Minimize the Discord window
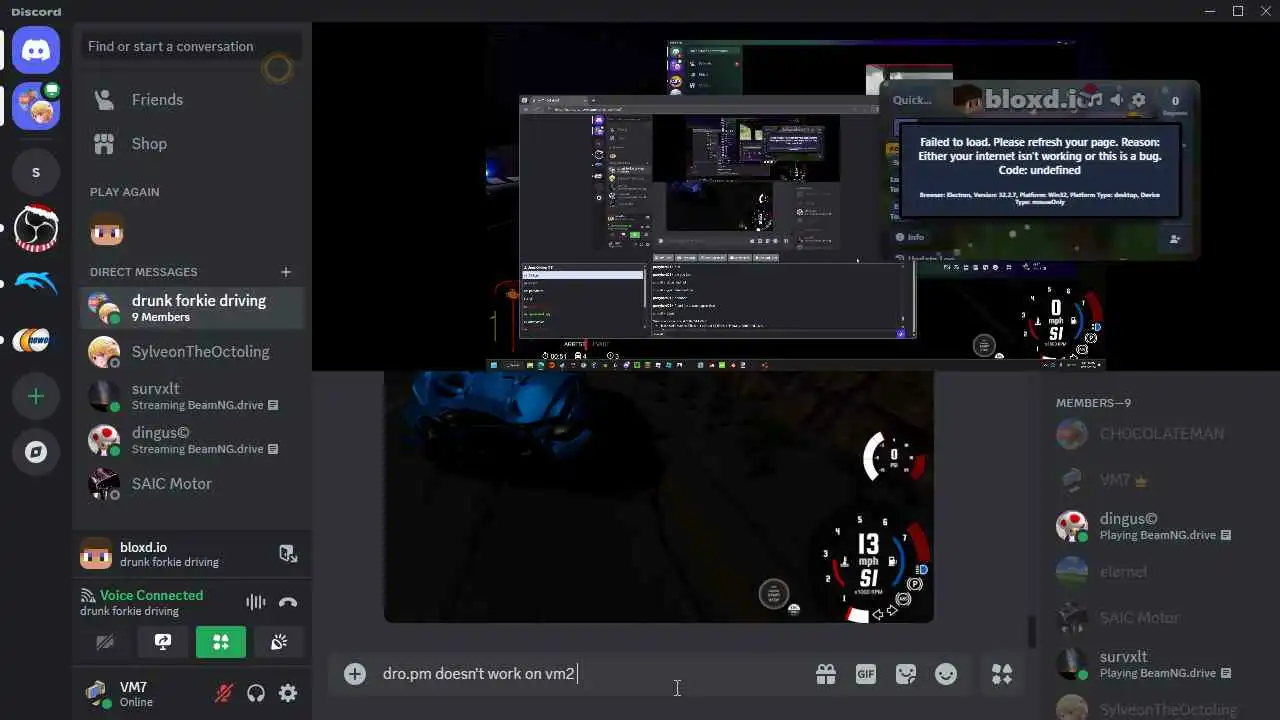This screenshot has width=1280, height=720. 1211,11
